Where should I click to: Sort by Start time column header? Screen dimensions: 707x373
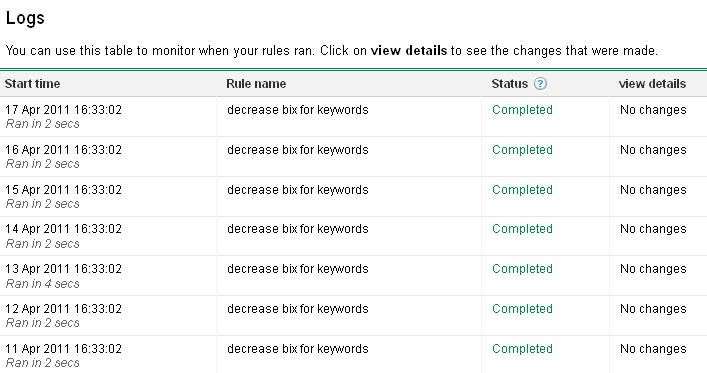32,83
